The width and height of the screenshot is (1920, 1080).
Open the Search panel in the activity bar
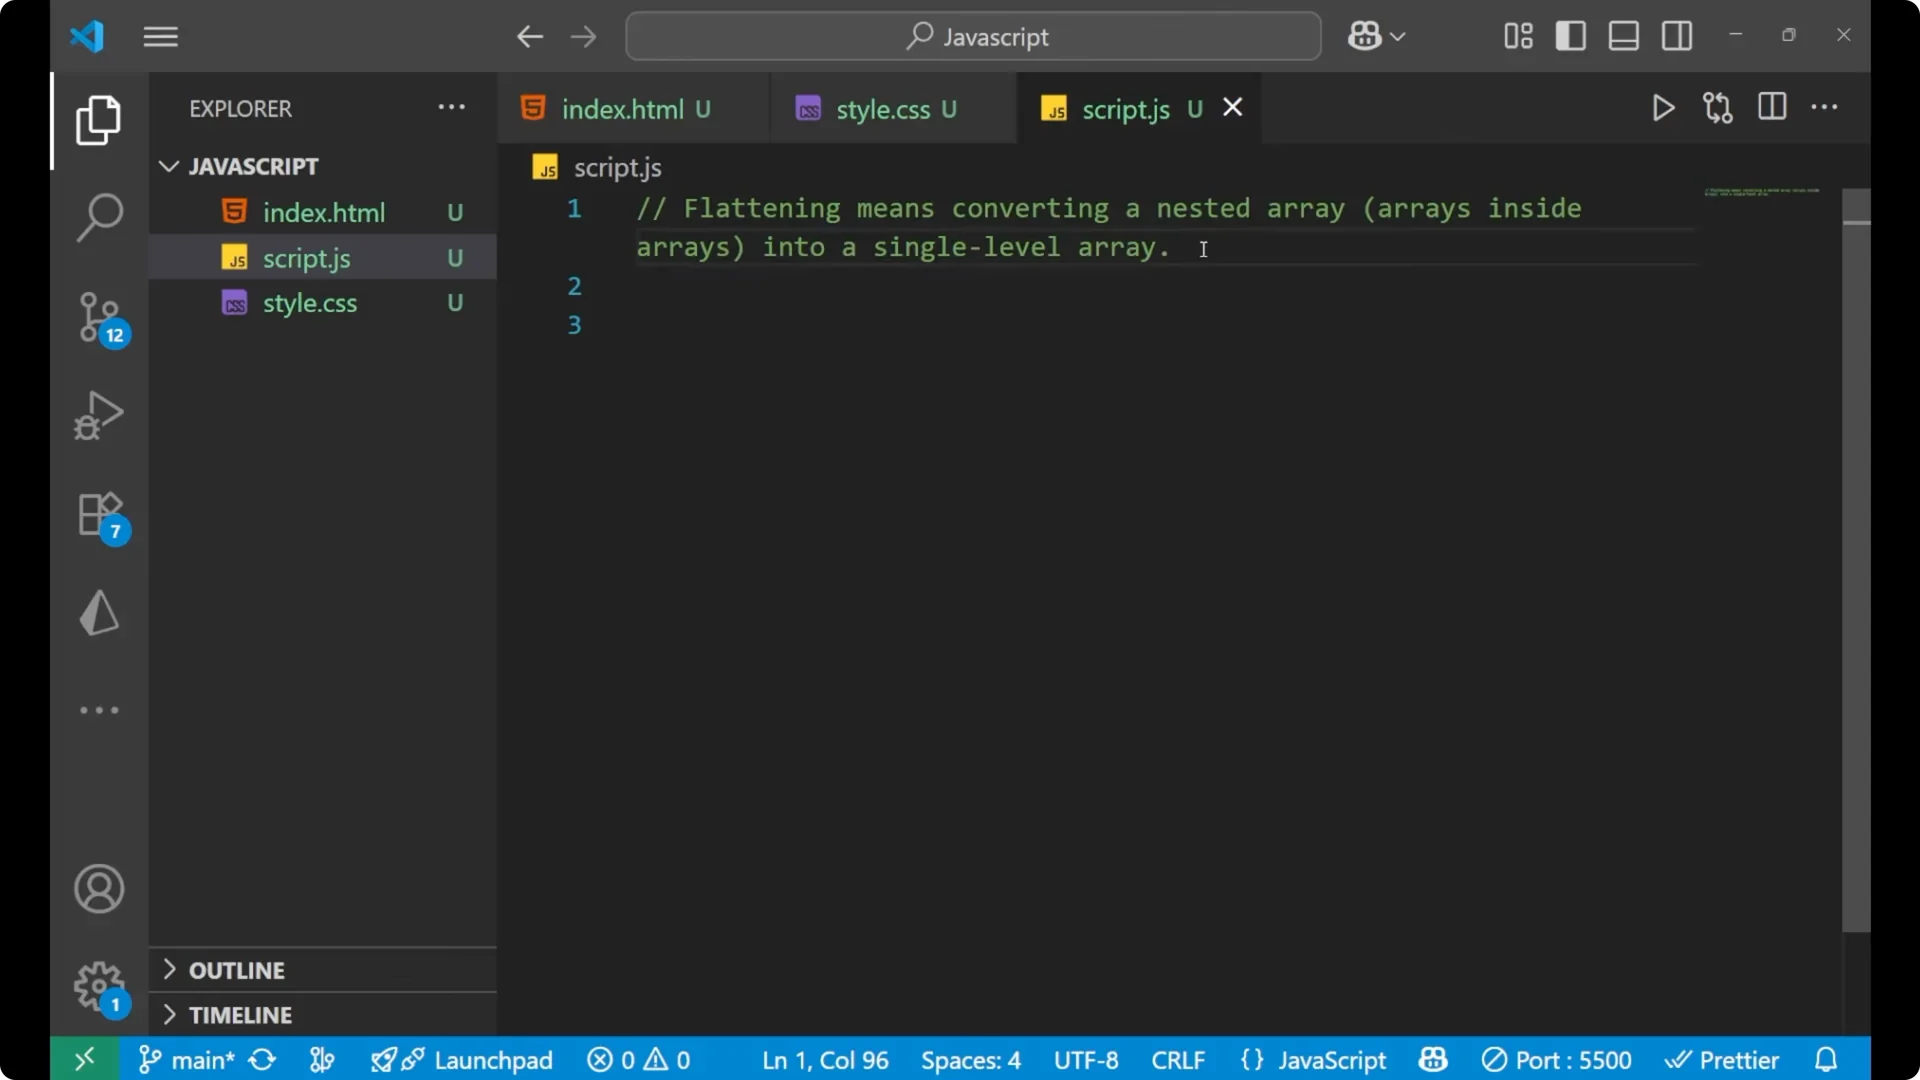[x=98, y=216]
